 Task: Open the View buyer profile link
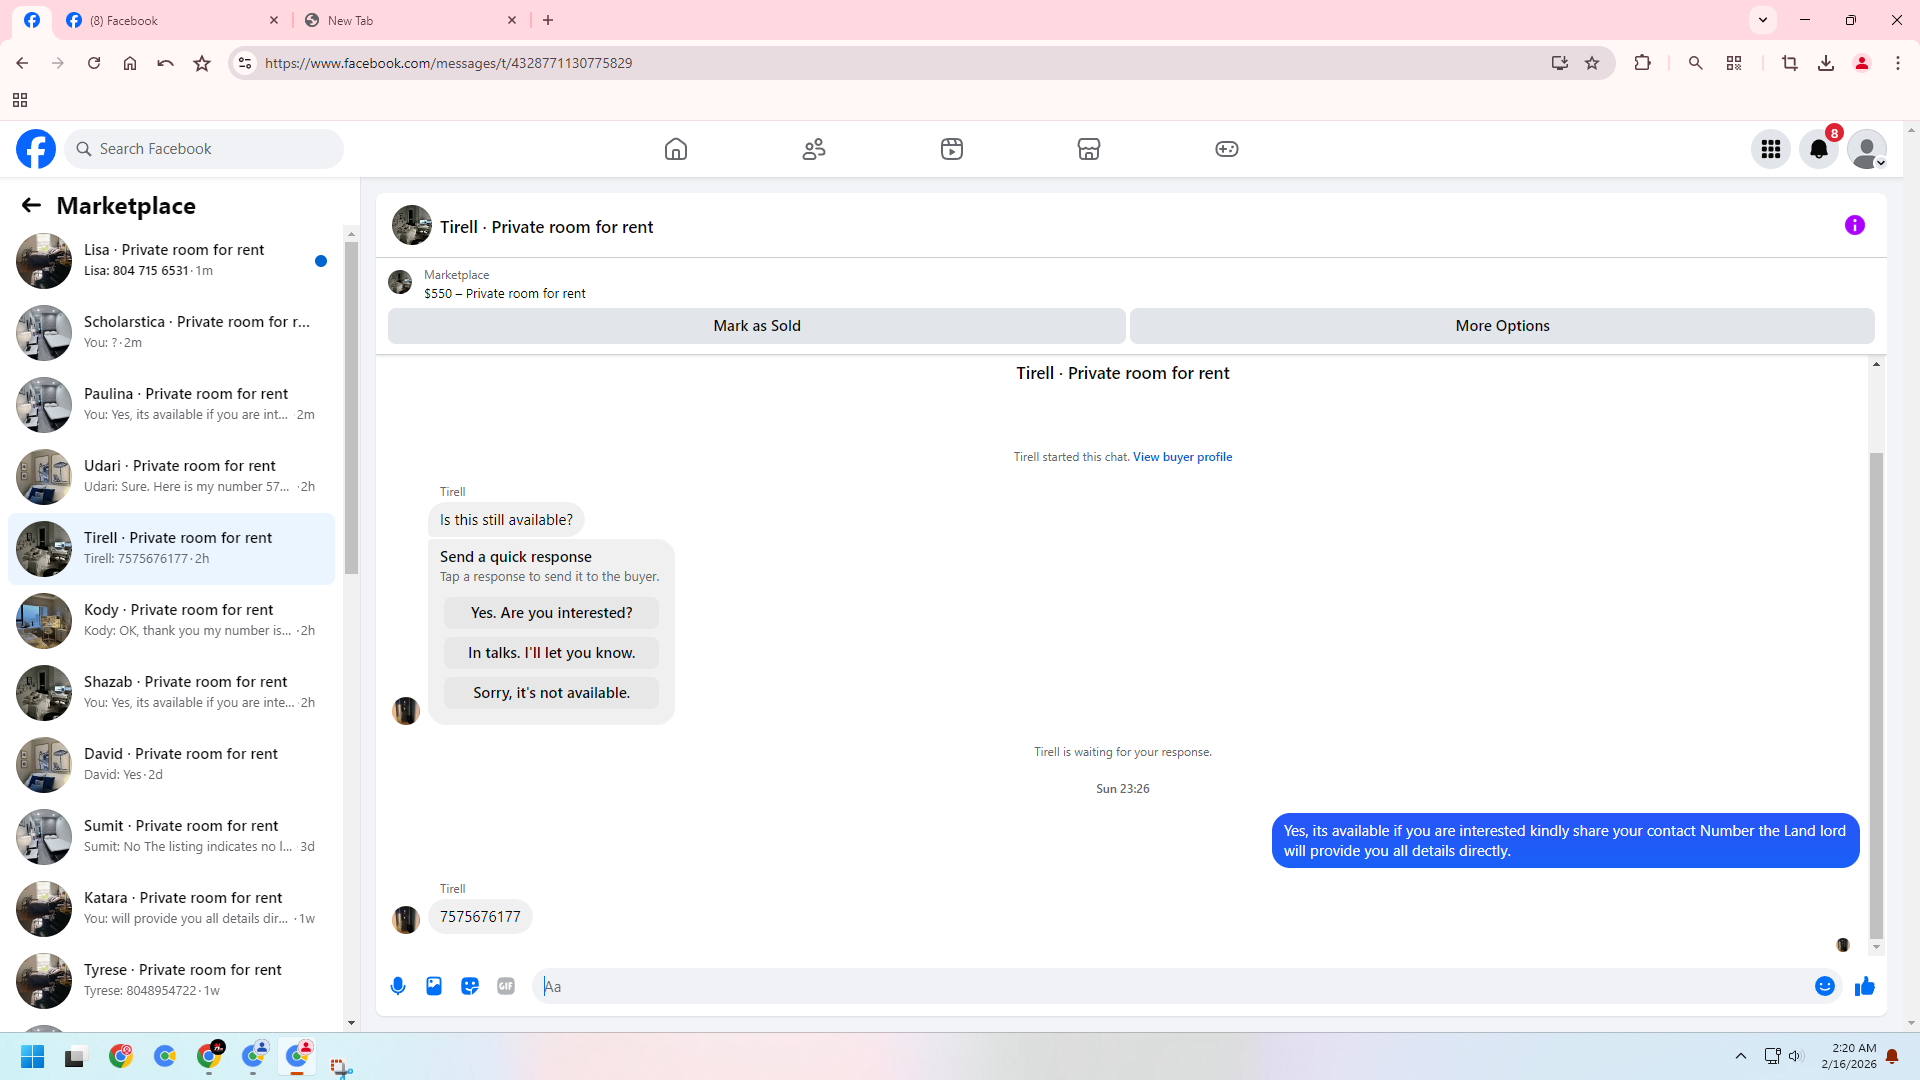pos(1182,457)
